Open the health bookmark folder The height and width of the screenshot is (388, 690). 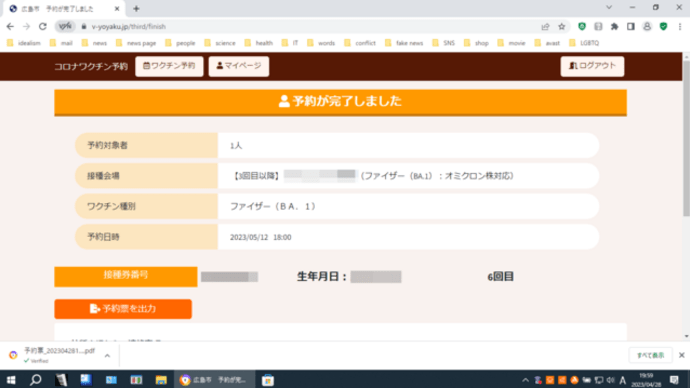click(259, 43)
